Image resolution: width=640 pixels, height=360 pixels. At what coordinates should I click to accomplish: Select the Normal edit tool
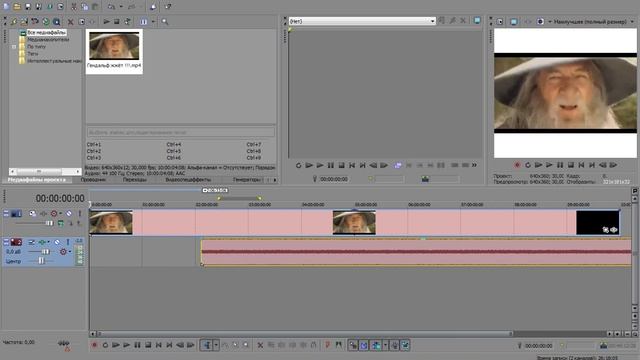point(207,345)
